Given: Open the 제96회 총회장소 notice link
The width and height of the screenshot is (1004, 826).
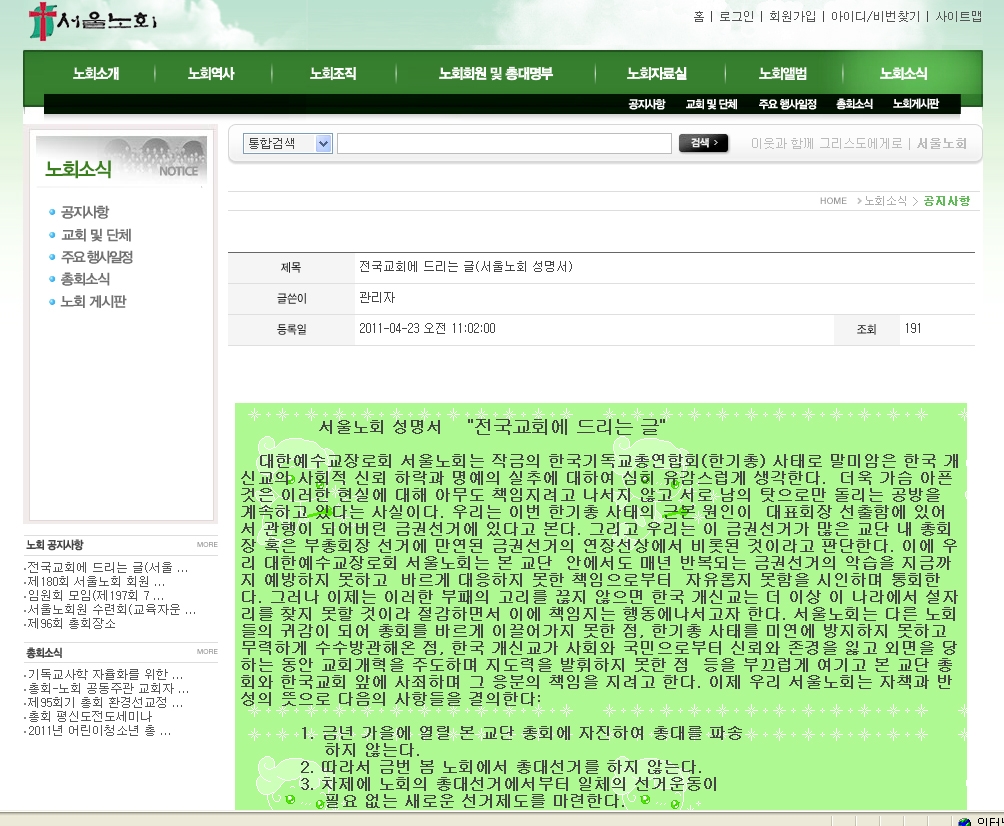Looking at the screenshot, I should pyautogui.click(x=71, y=623).
